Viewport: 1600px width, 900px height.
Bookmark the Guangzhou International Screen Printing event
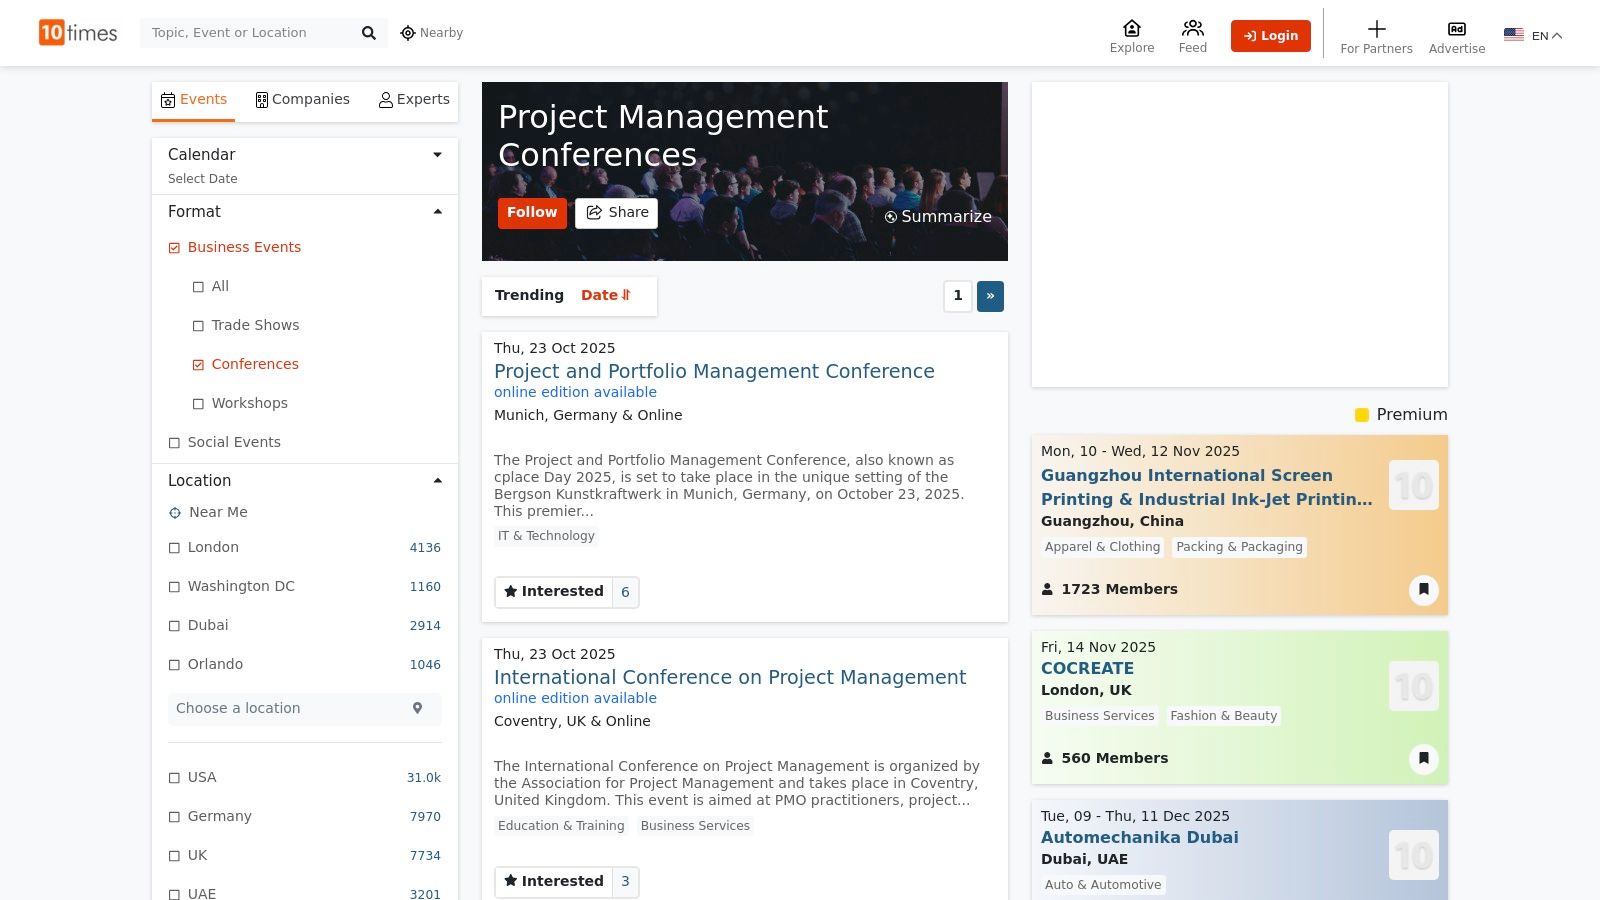click(1423, 589)
